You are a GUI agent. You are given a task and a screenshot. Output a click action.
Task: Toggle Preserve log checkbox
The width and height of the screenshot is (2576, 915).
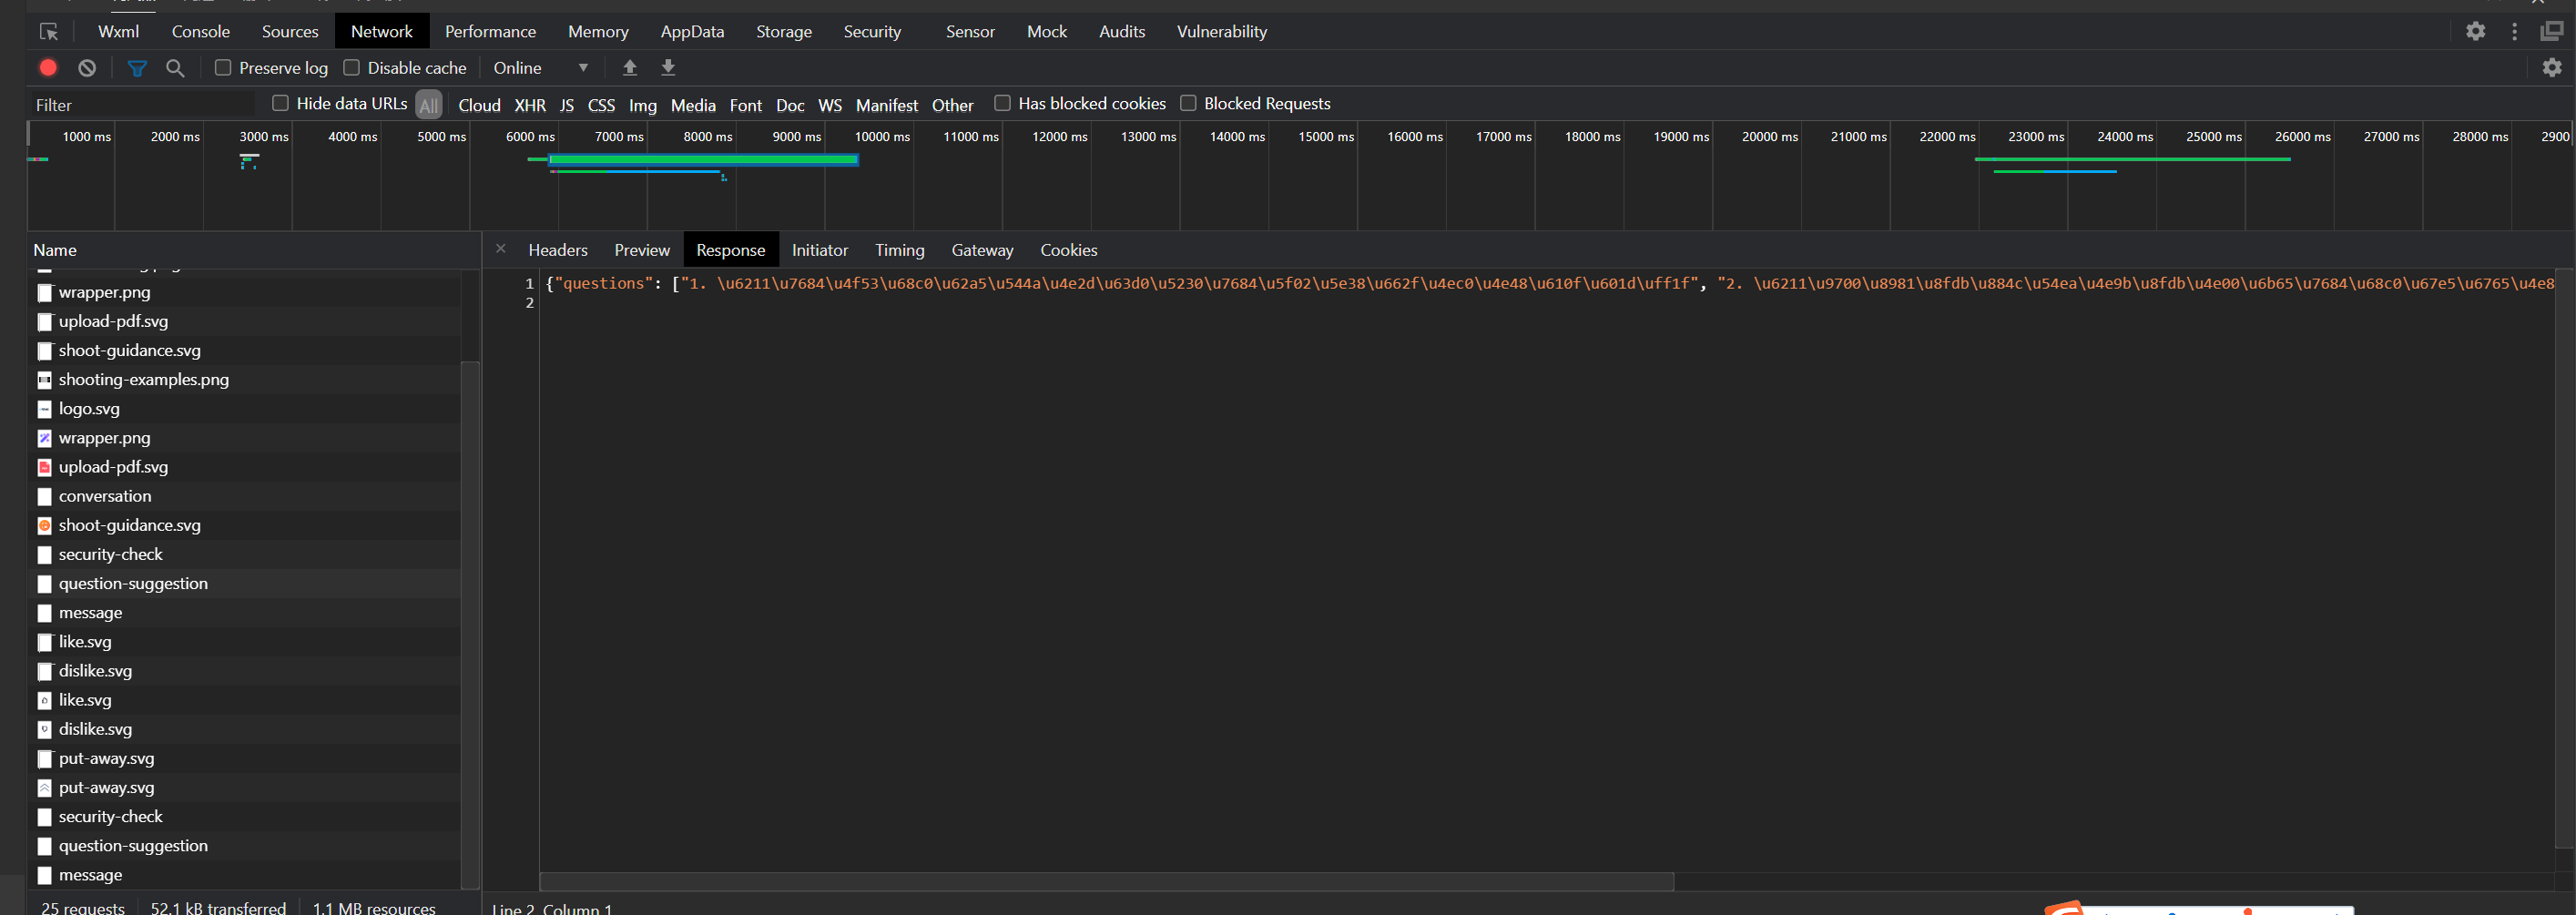point(223,68)
